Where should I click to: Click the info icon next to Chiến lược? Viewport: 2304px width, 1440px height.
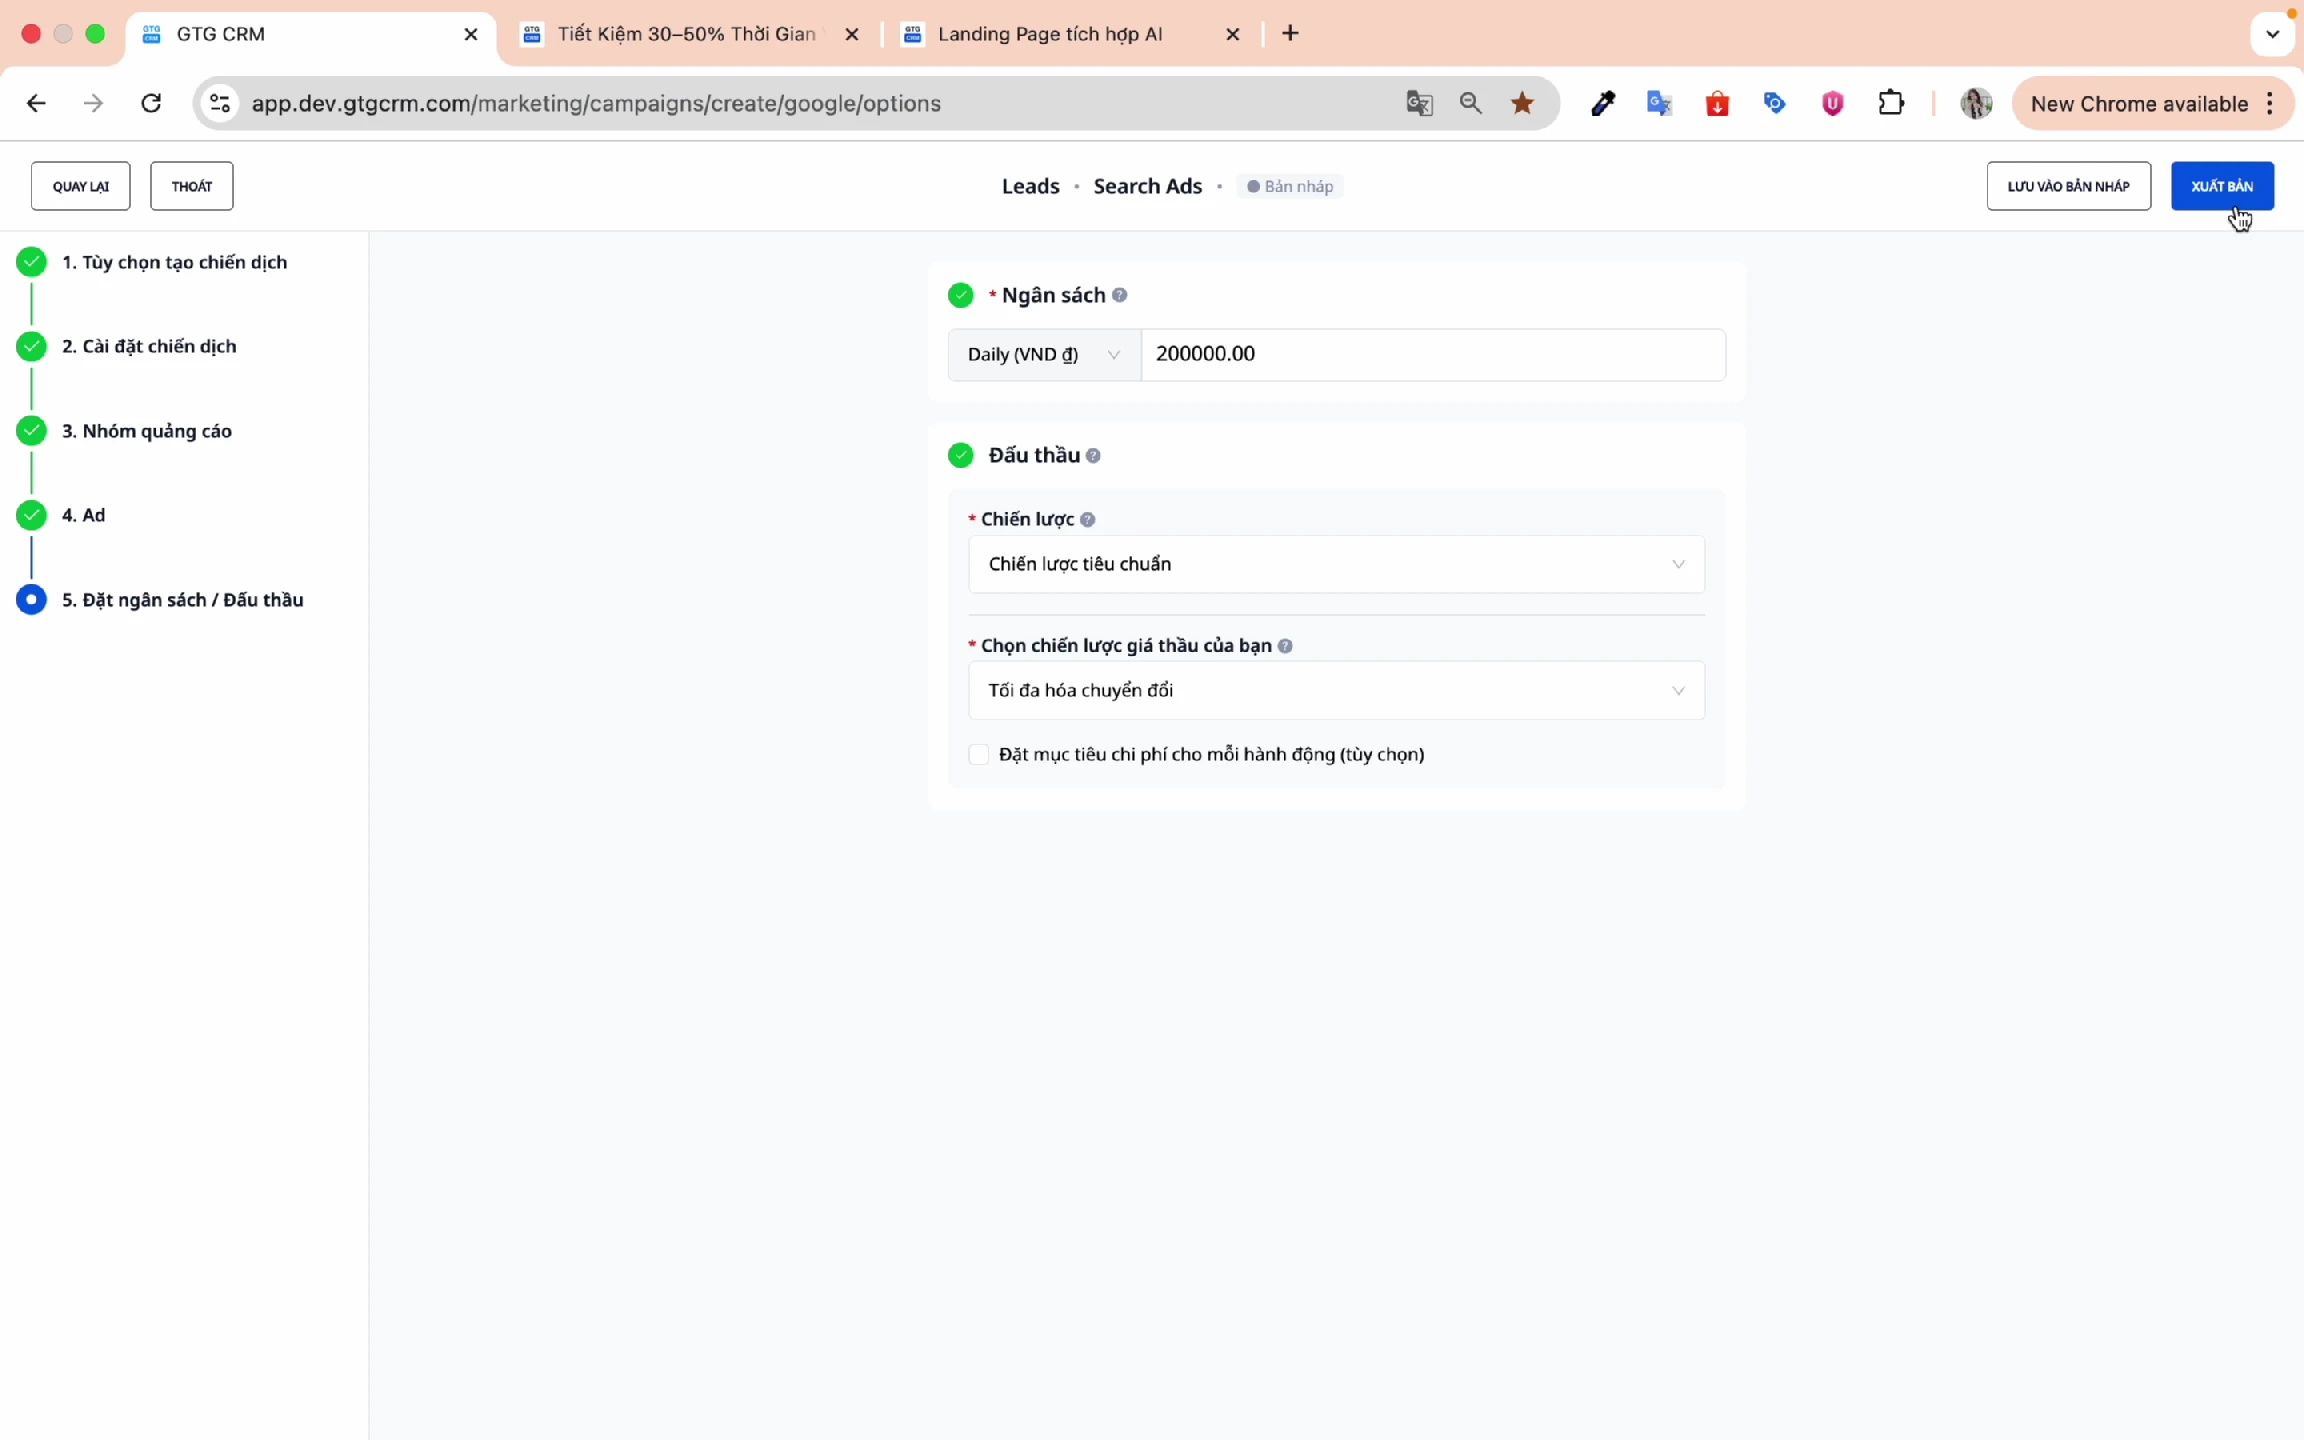pyautogui.click(x=1088, y=520)
